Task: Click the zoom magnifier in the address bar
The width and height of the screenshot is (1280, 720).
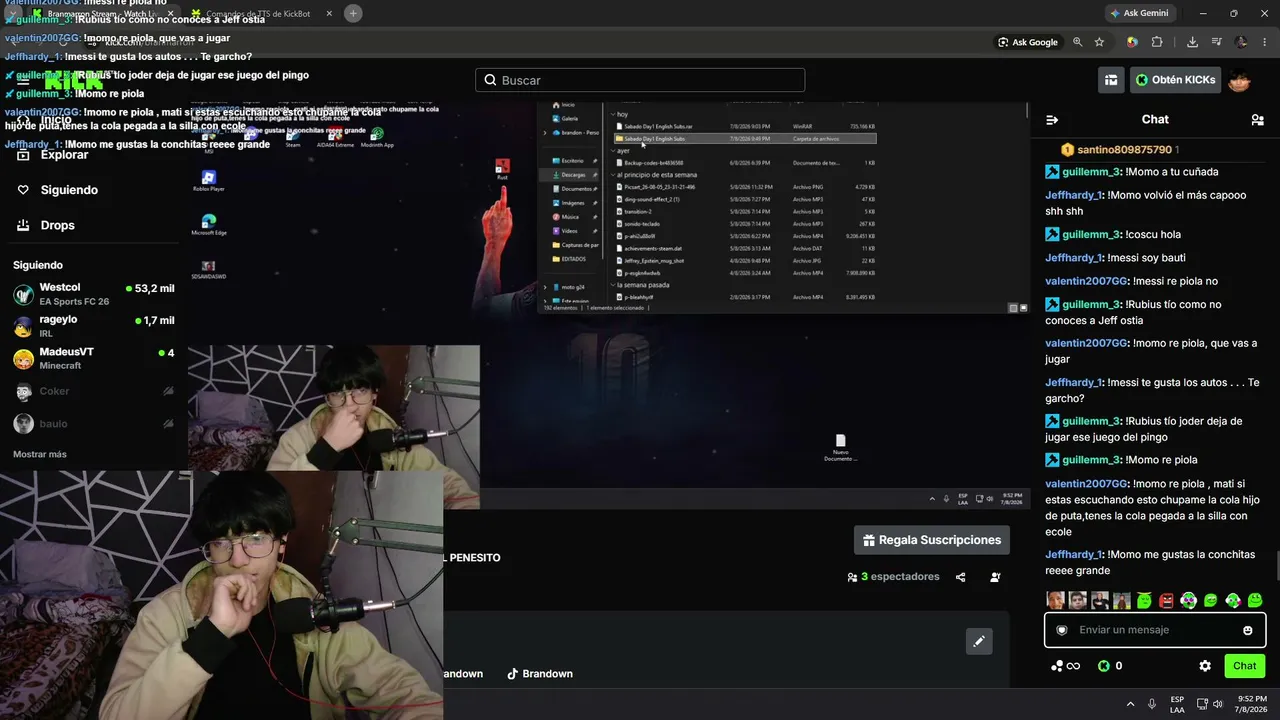Action: 1077,42
